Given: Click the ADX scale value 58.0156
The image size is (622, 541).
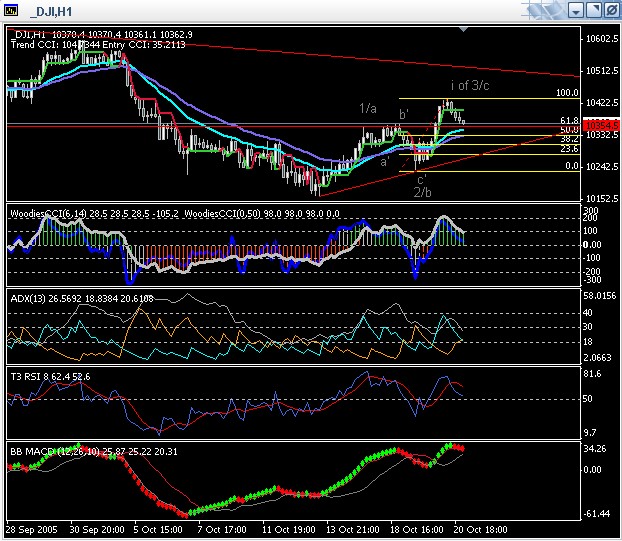Looking at the screenshot, I should point(599,295).
